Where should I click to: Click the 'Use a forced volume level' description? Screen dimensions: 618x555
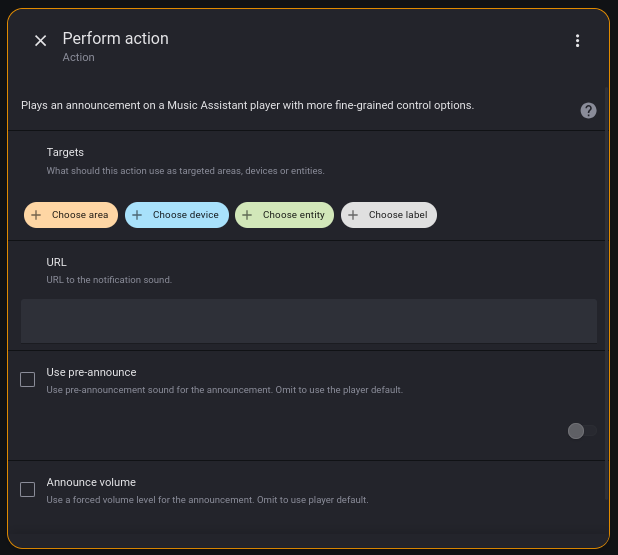[x=207, y=500]
